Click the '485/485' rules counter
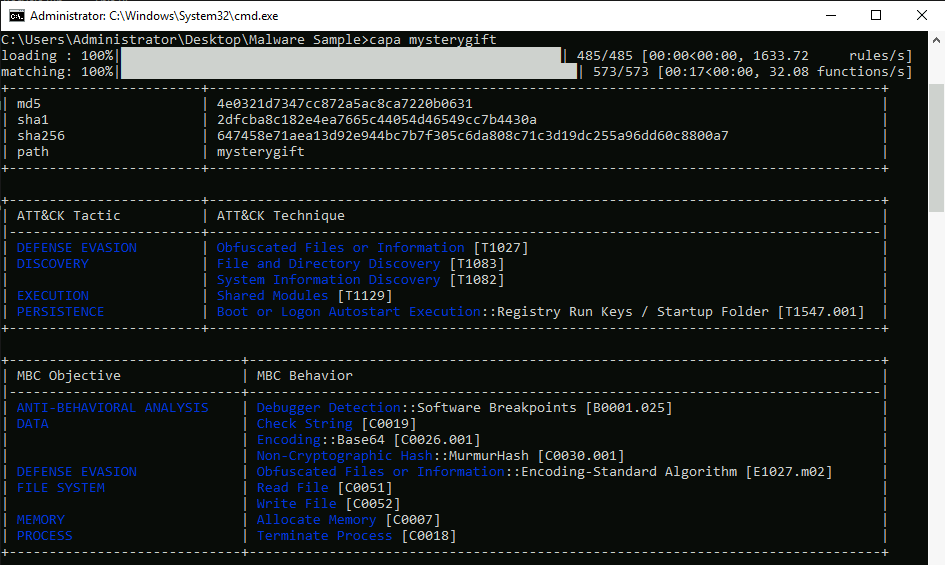This screenshot has width=945, height=565. (604, 55)
